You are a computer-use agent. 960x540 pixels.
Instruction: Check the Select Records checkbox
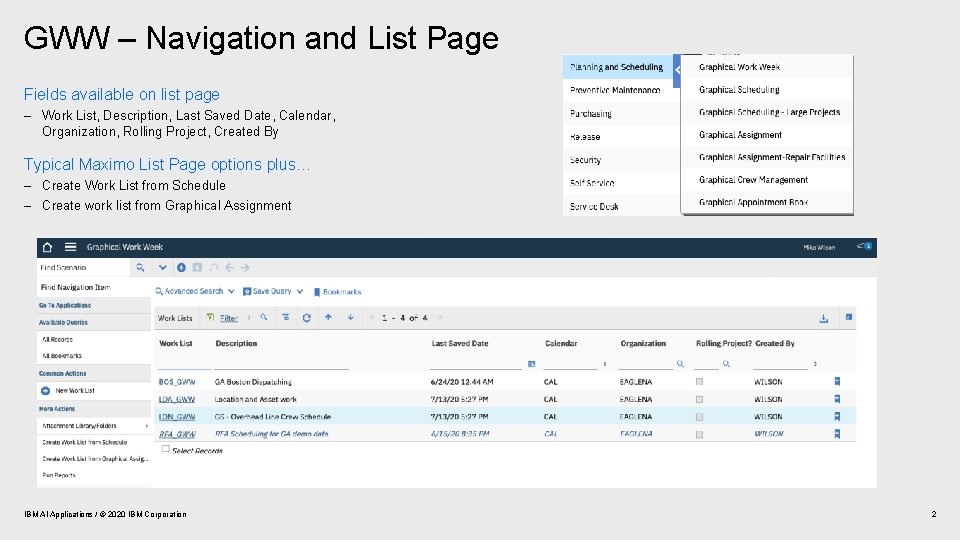coord(165,449)
